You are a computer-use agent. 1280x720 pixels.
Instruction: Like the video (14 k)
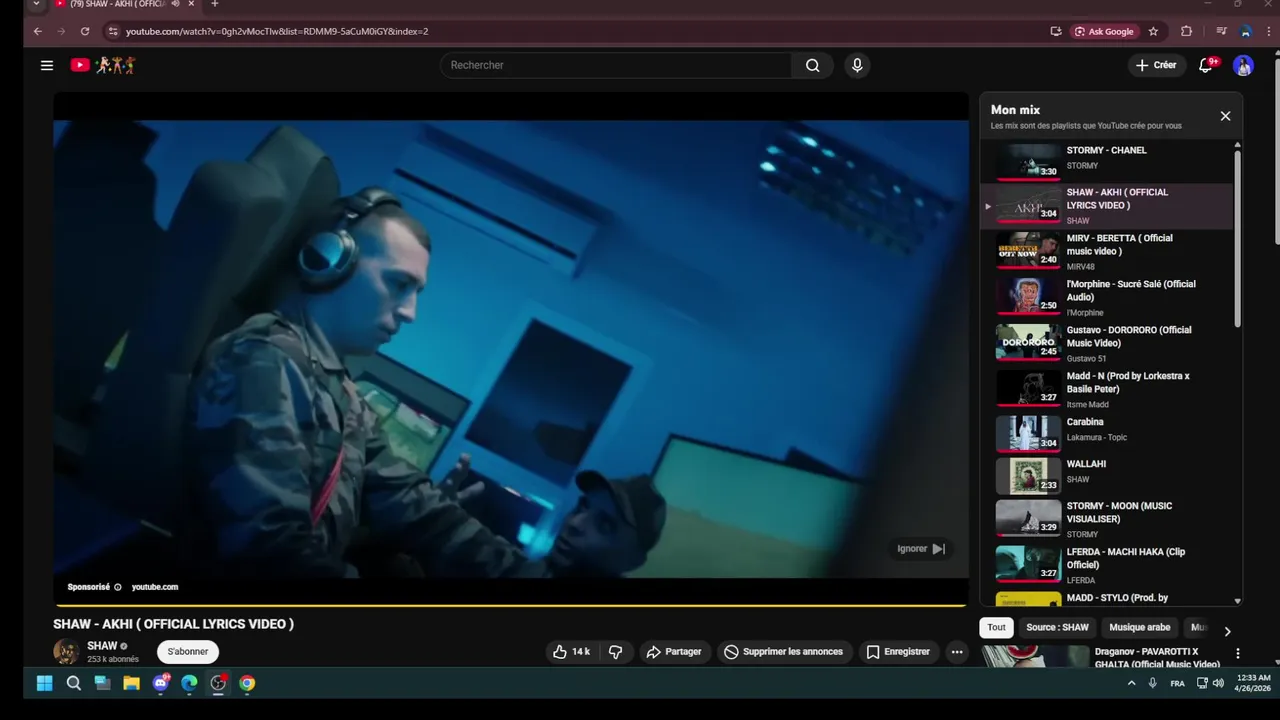571,652
